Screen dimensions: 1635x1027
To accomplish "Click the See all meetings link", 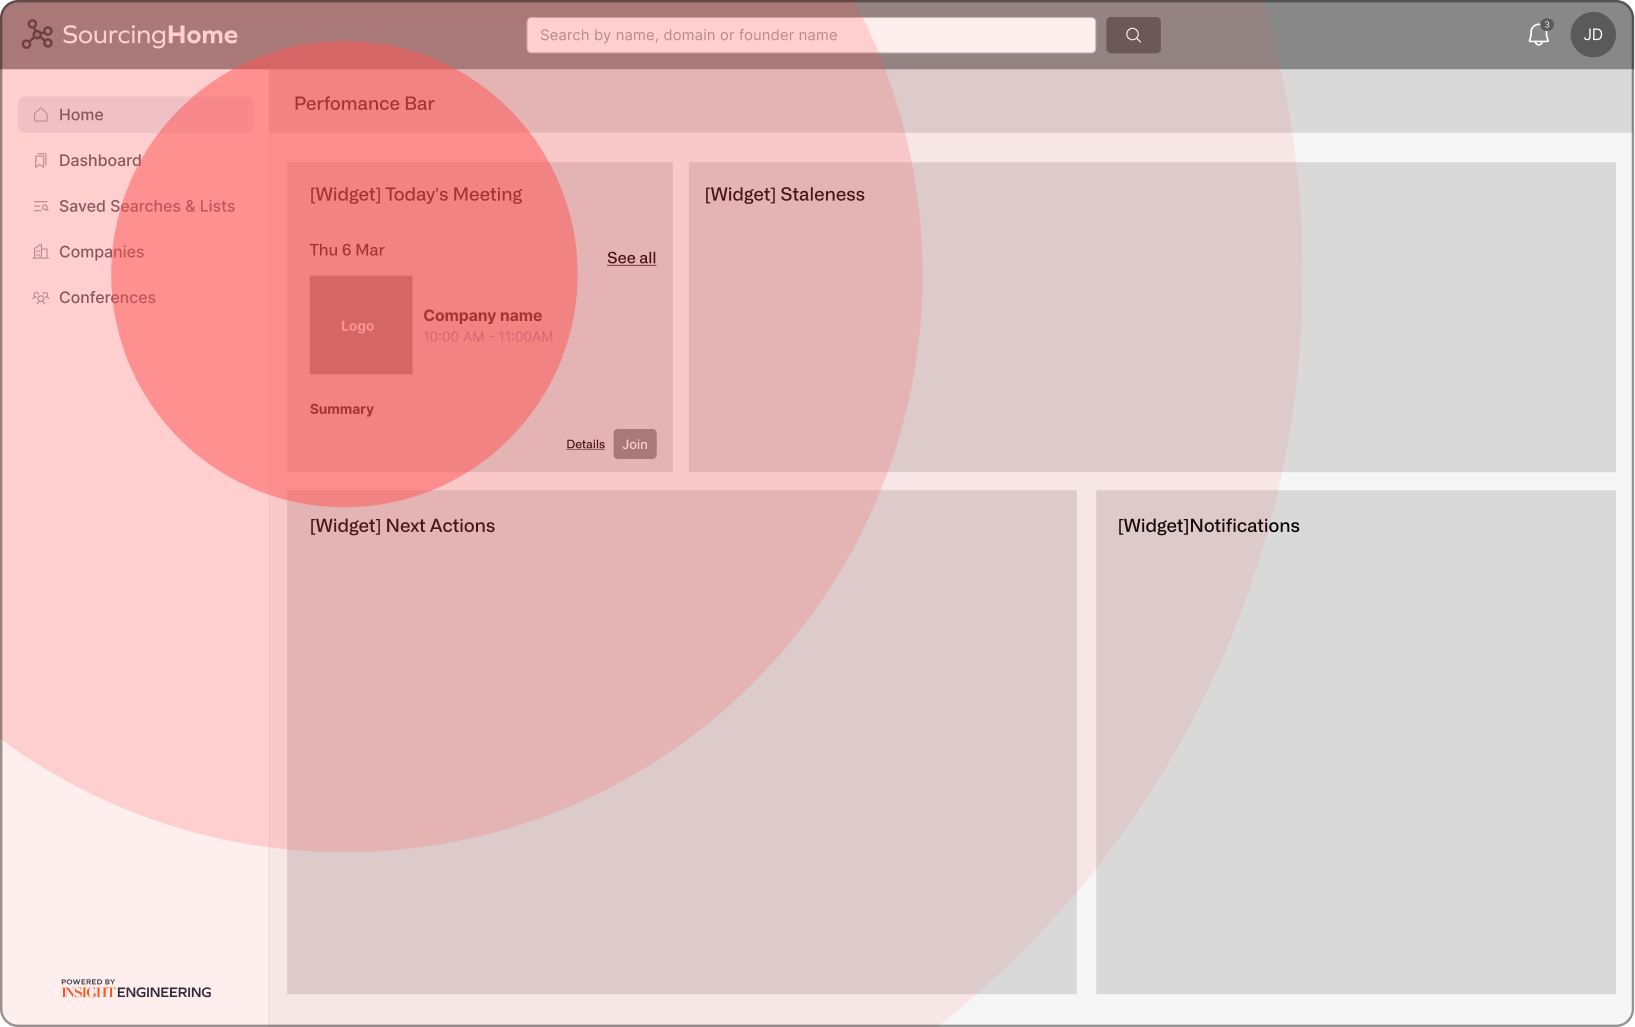I will [x=631, y=258].
